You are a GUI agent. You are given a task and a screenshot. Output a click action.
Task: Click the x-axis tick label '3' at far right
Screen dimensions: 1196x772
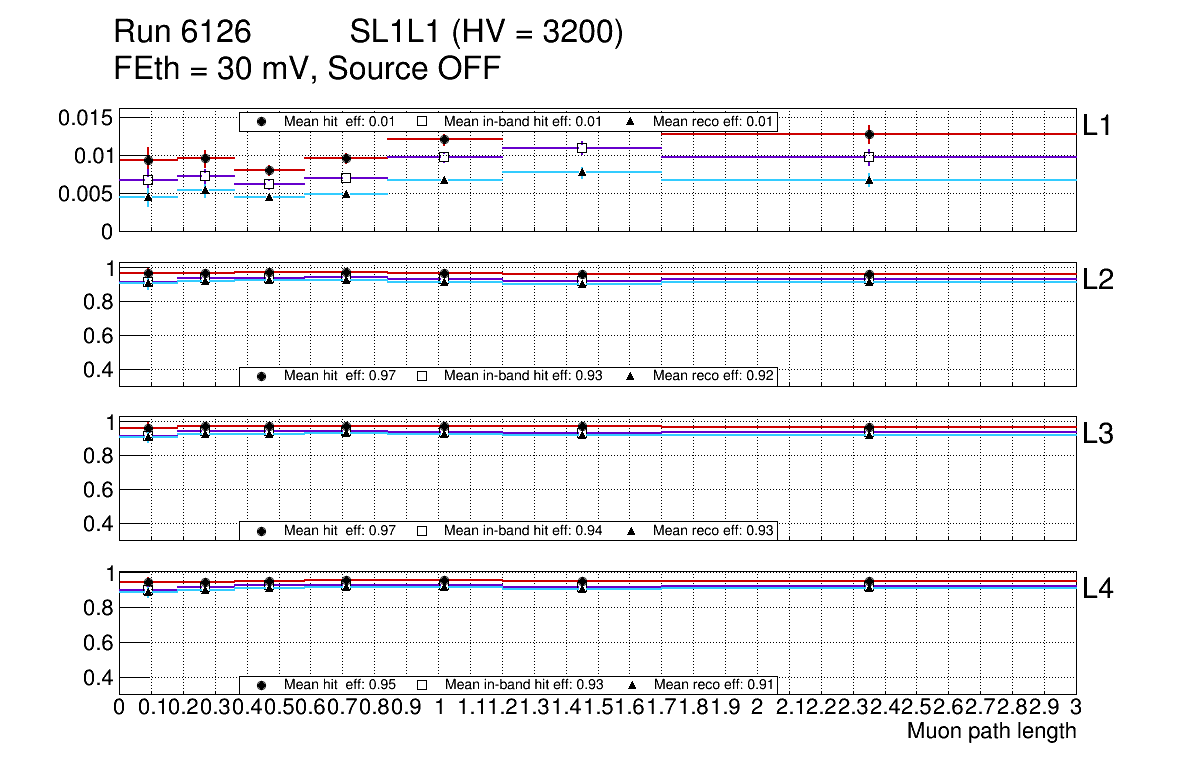click(1076, 708)
